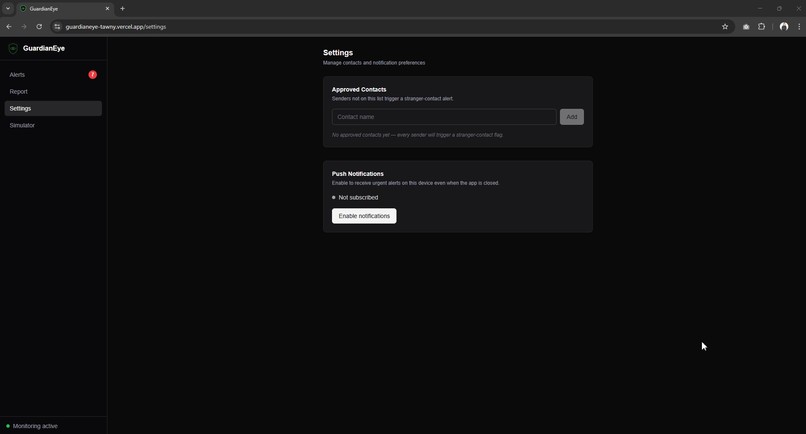This screenshot has width=806, height=434.
Task: Open the browser profile avatar
Action: 784,27
